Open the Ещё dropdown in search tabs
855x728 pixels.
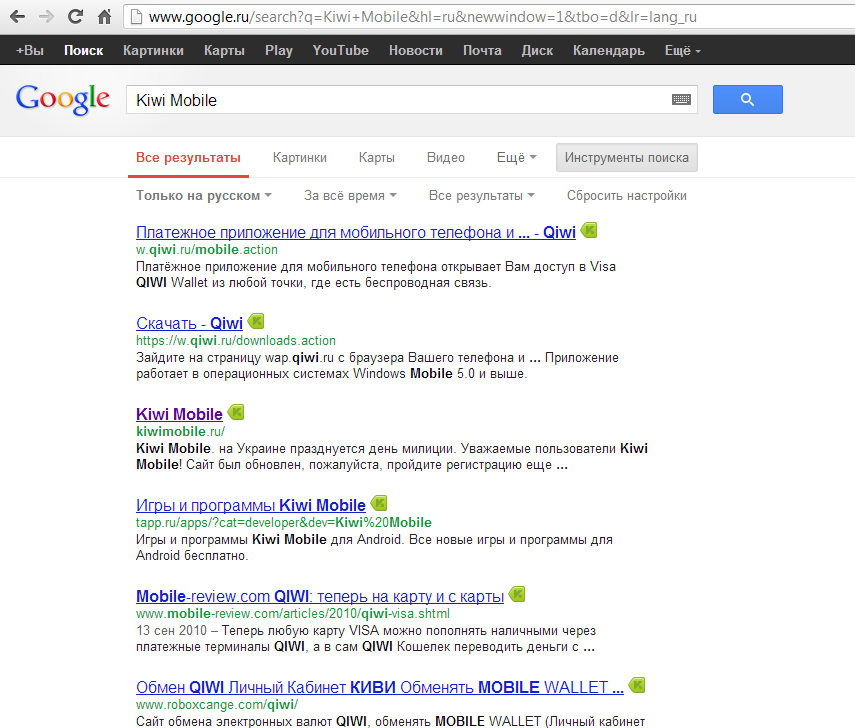tap(516, 158)
